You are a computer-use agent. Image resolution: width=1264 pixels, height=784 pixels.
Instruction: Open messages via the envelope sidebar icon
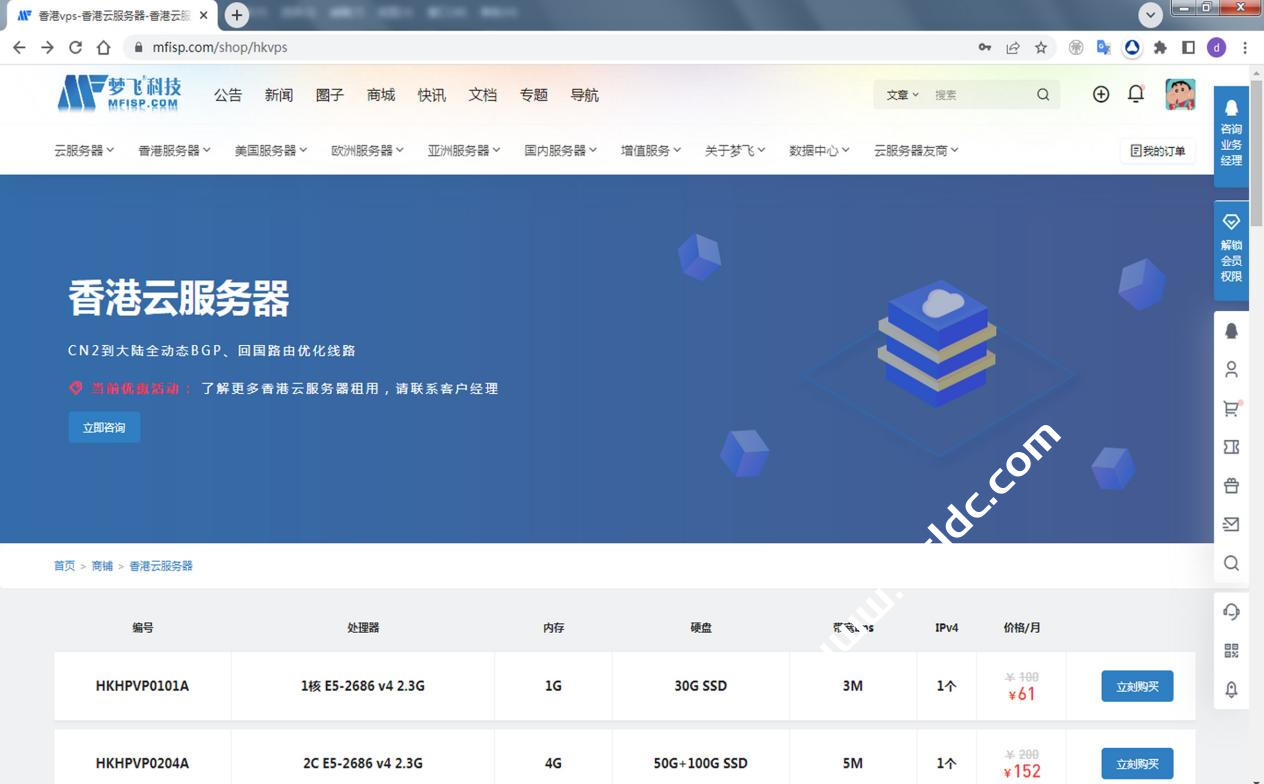[x=1231, y=524]
